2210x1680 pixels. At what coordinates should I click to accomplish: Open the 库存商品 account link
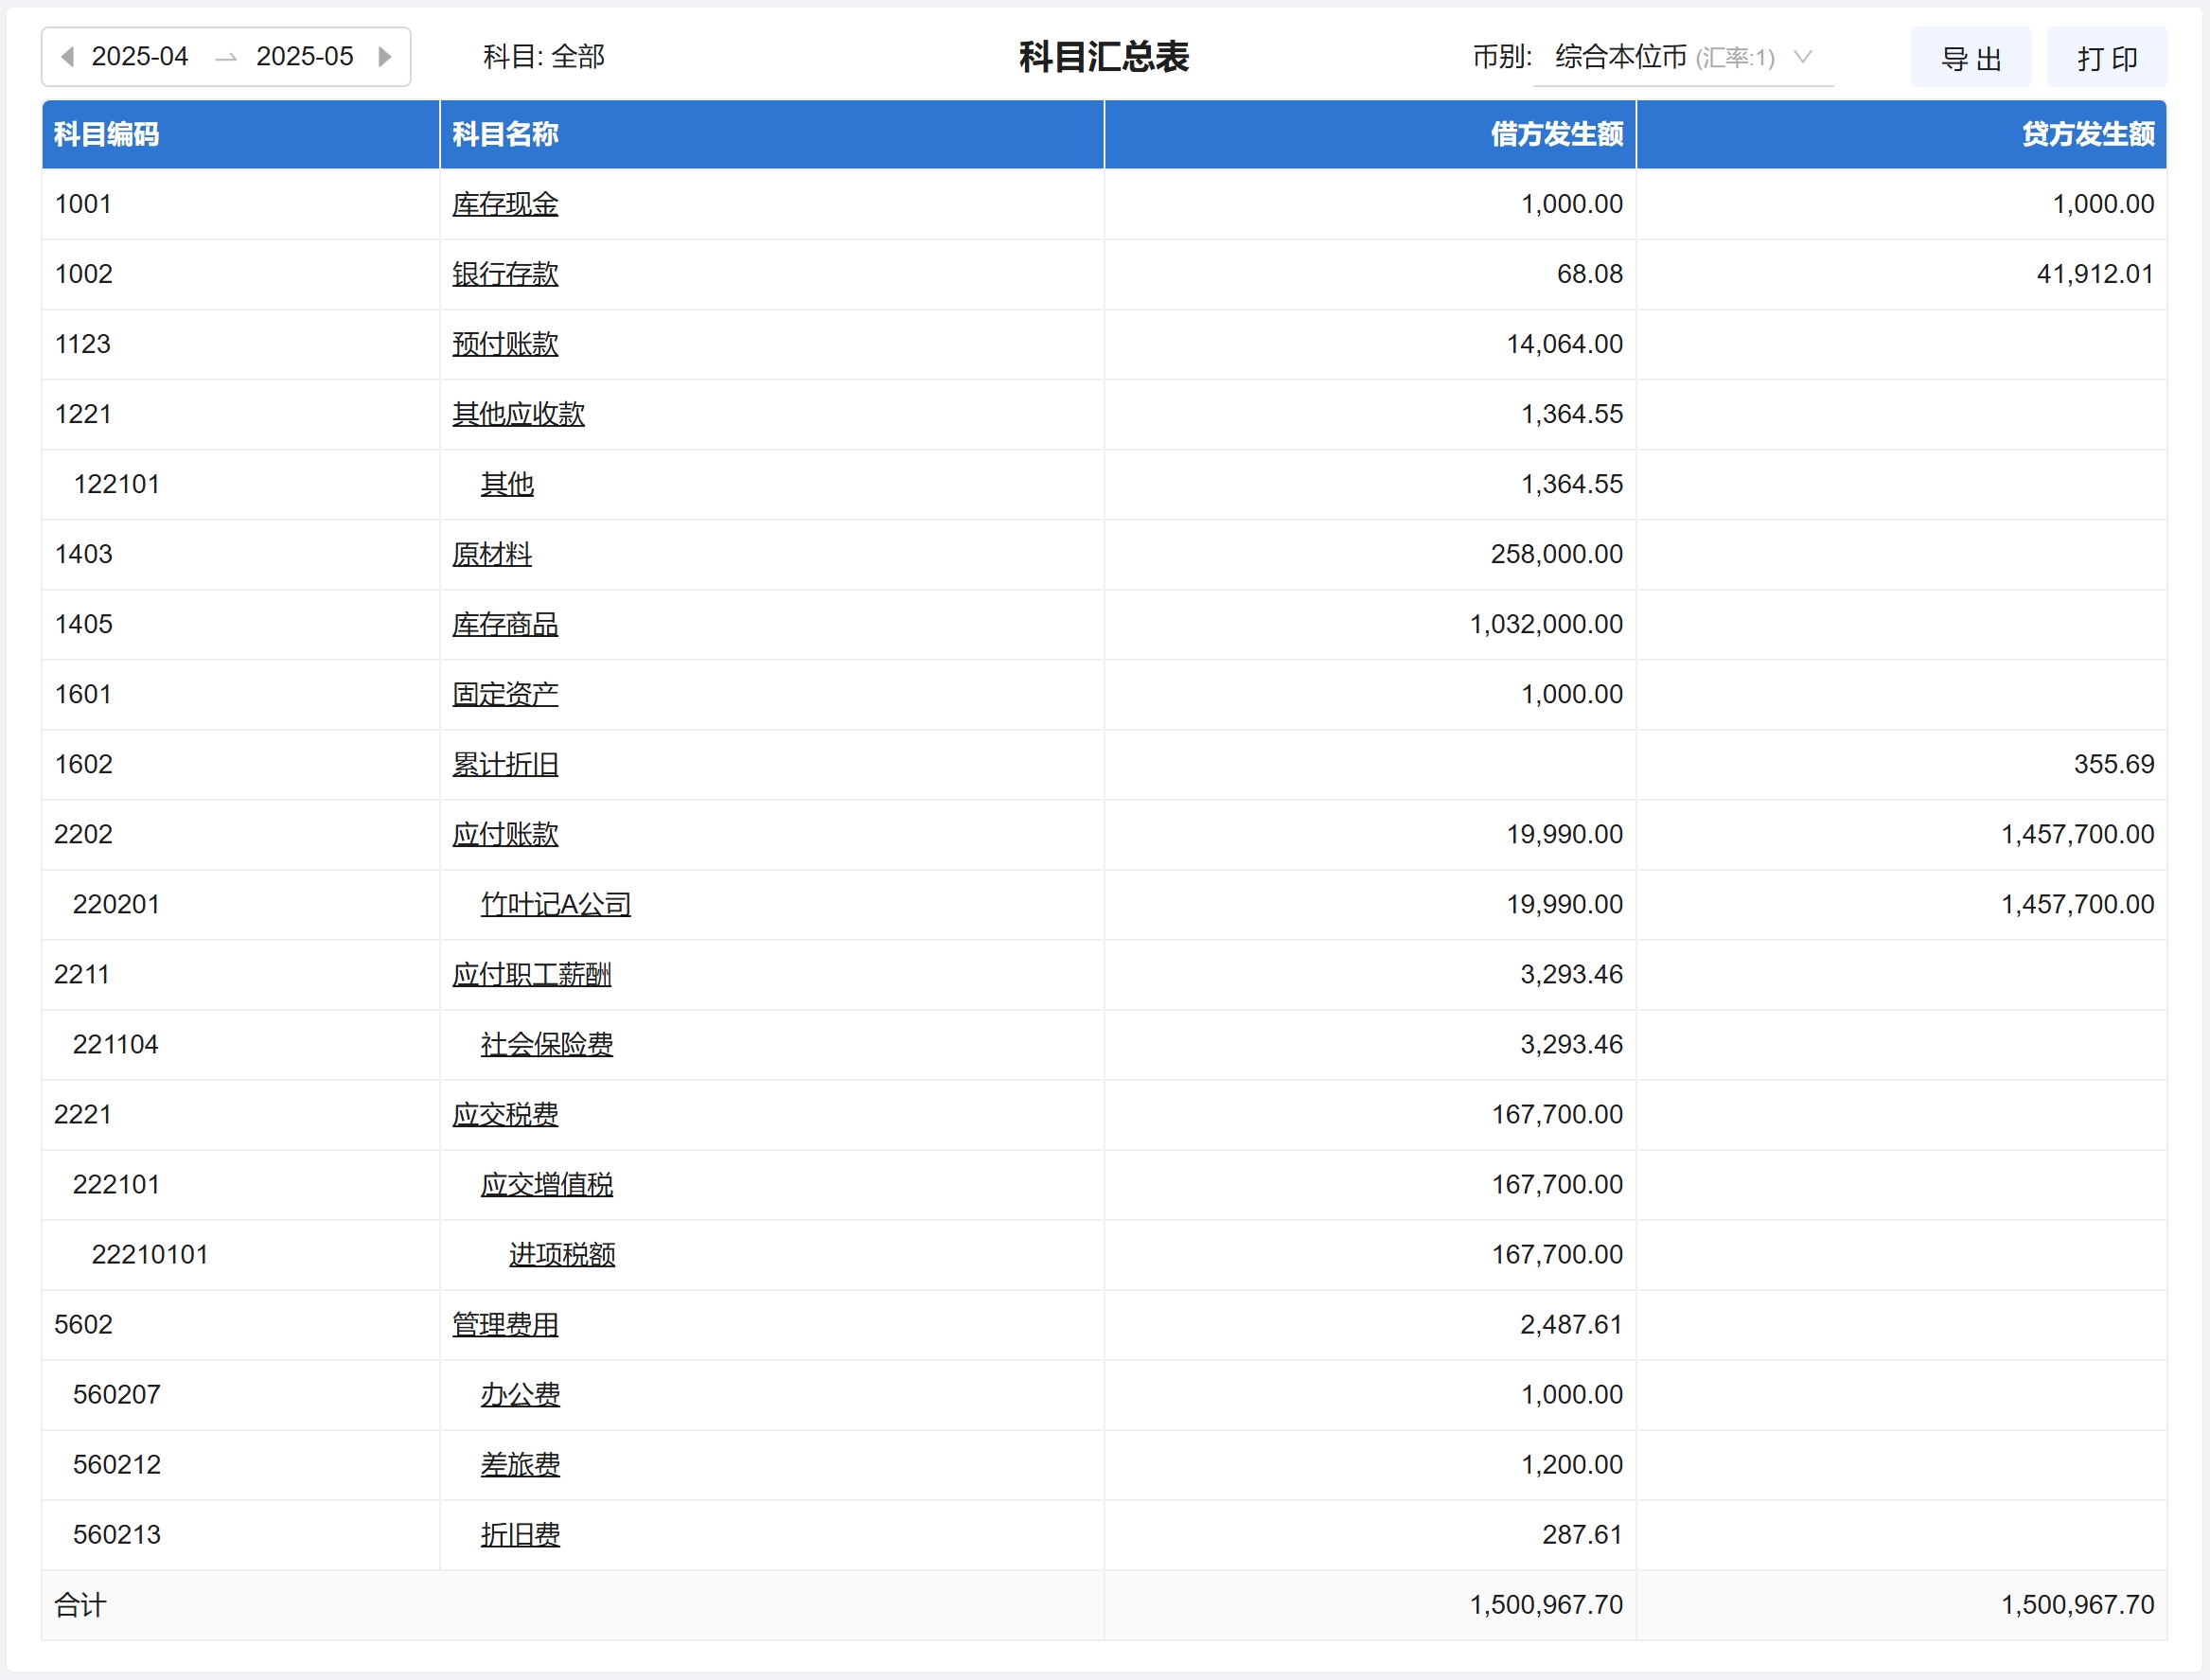click(x=505, y=624)
